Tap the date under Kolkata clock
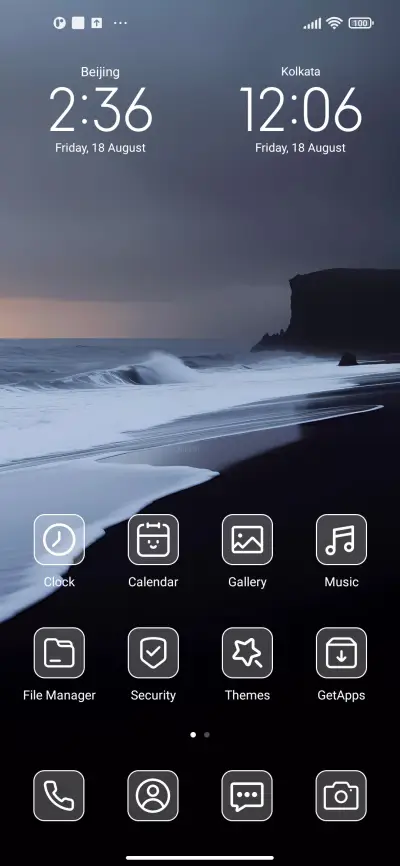Viewport: 400px width, 866px height. [301, 148]
